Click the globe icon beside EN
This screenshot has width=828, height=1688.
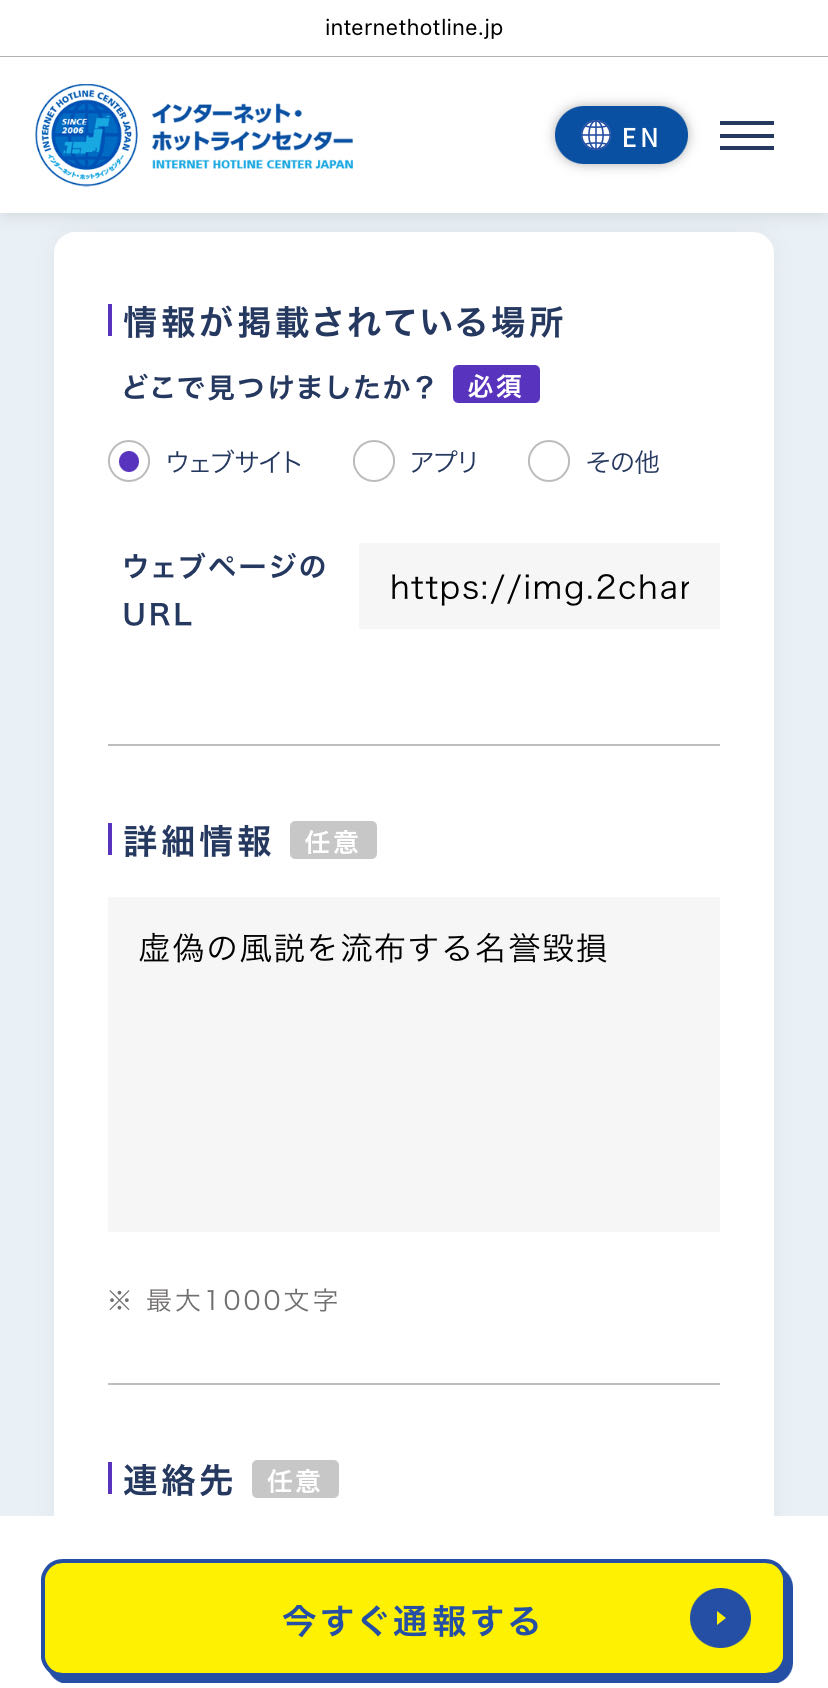(596, 135)
